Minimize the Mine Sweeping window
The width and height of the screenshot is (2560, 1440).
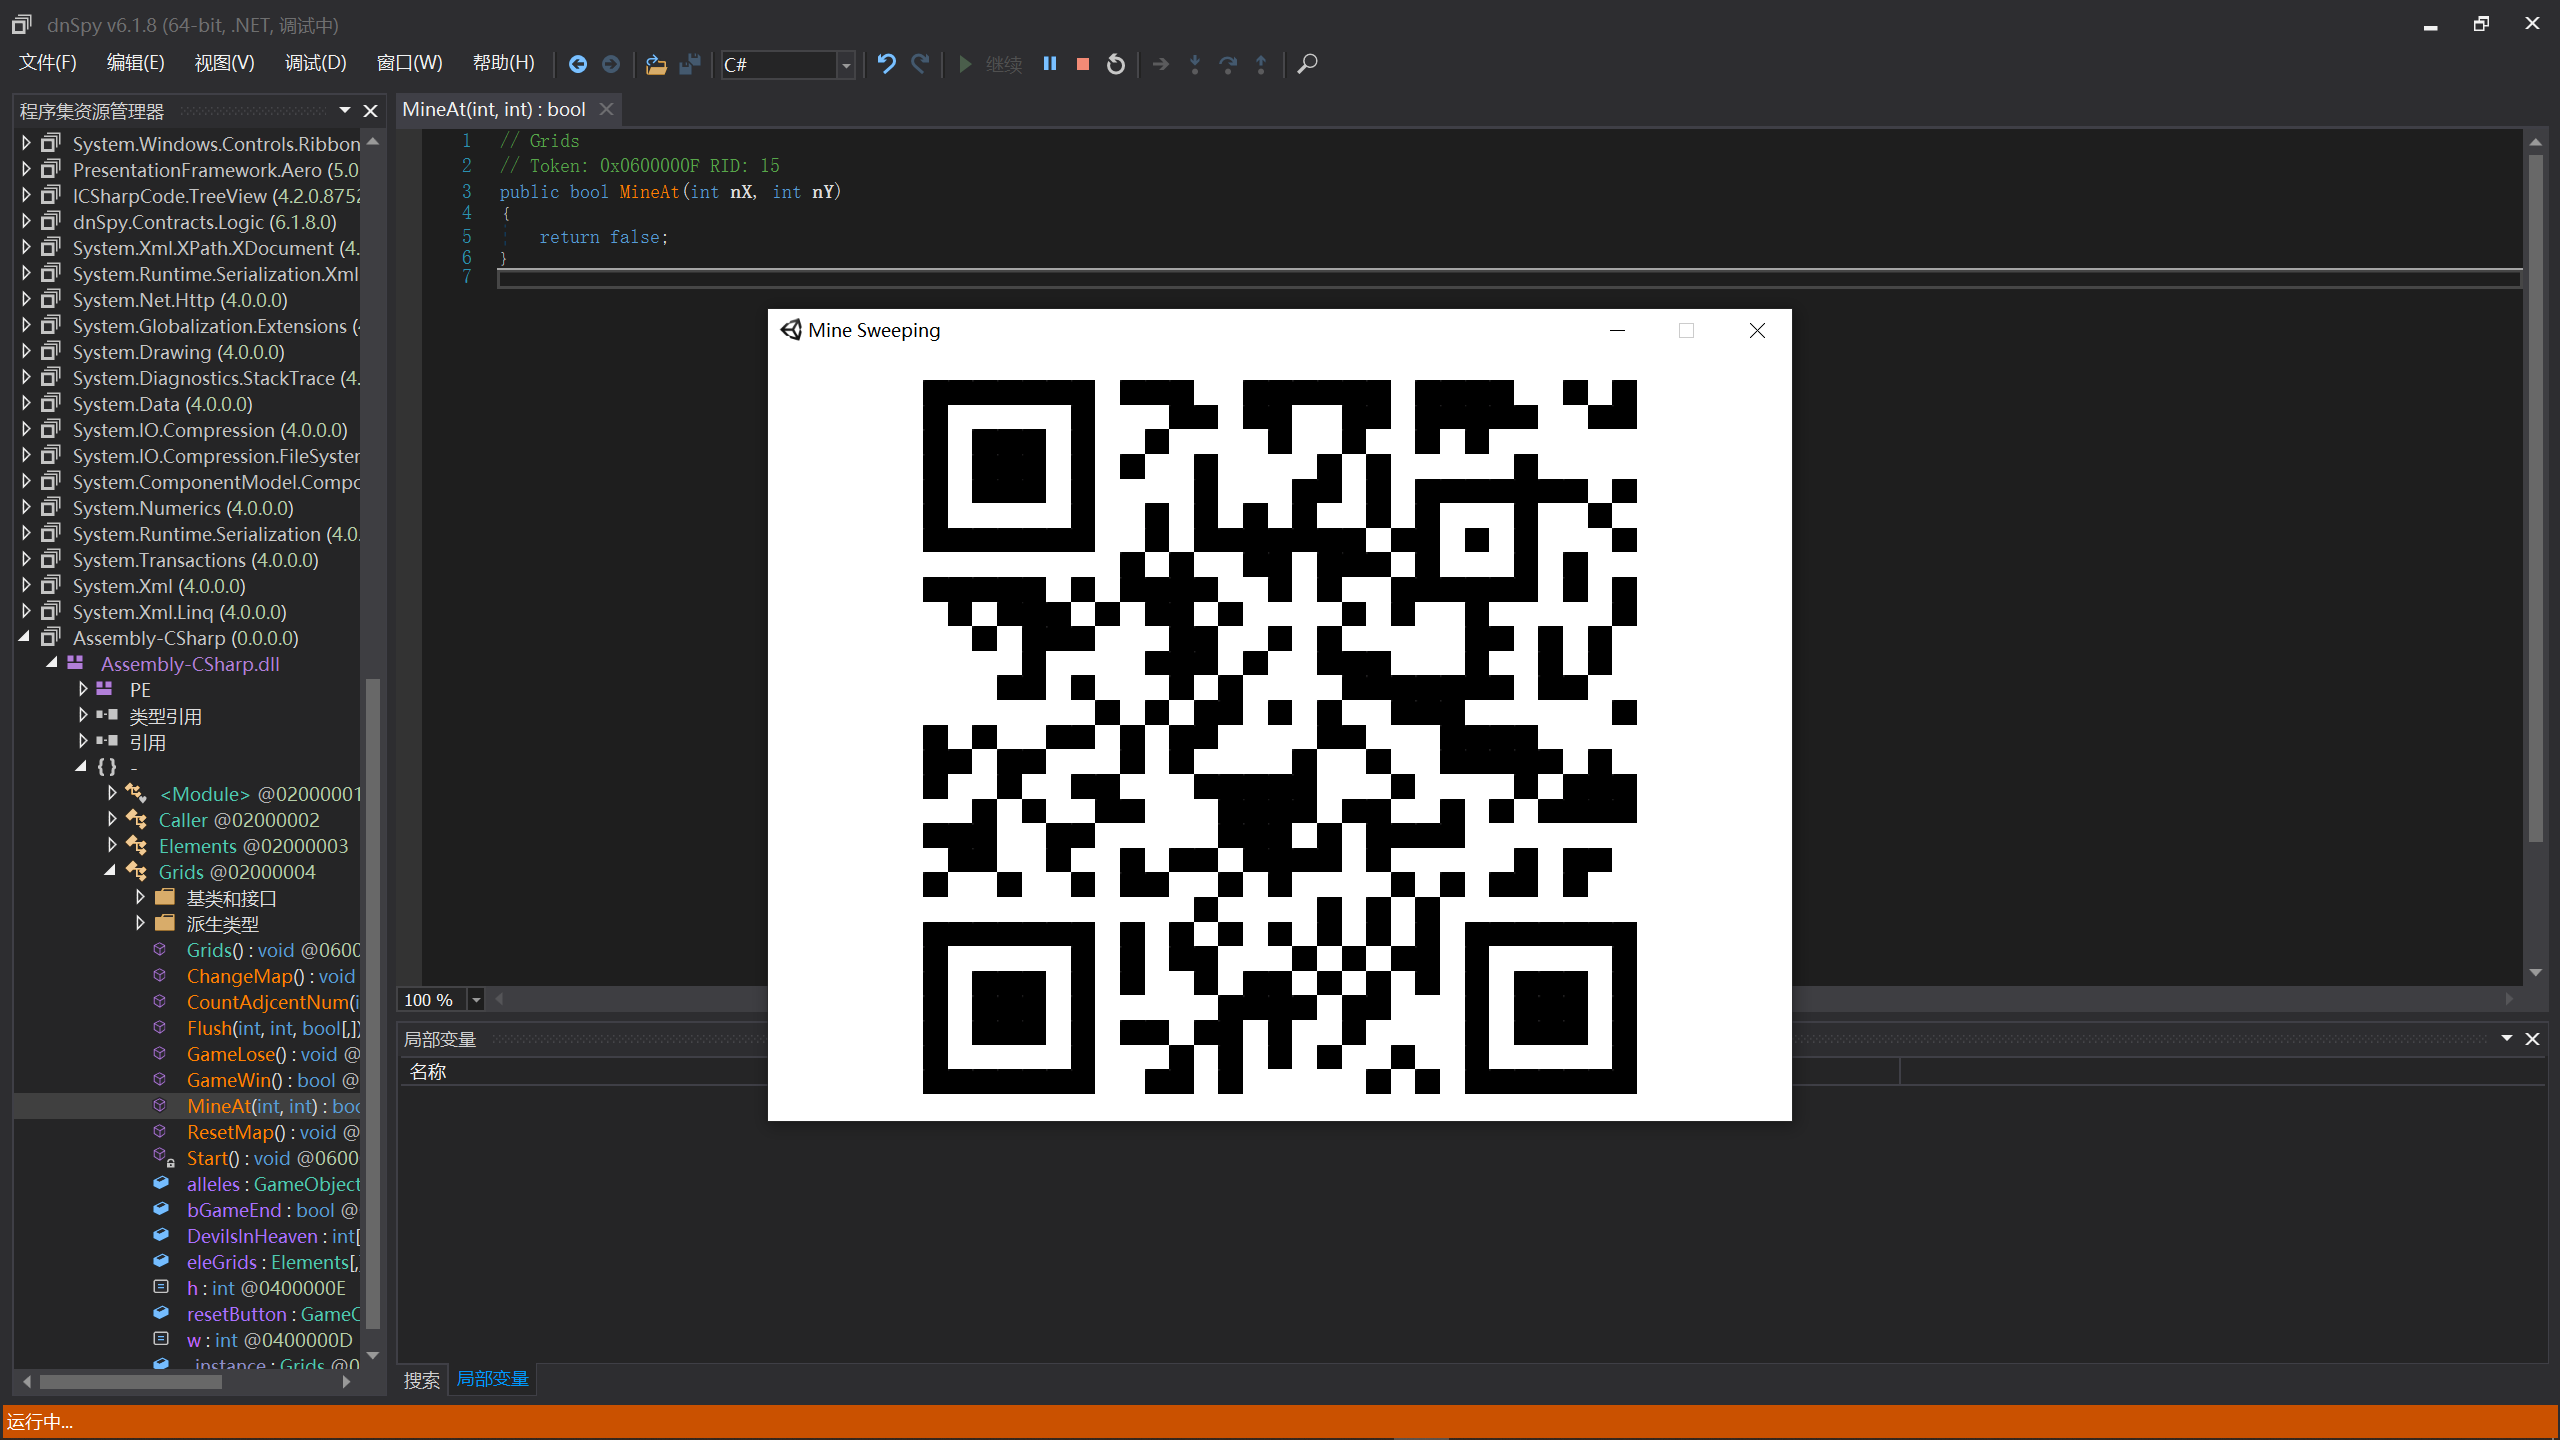1617,330
